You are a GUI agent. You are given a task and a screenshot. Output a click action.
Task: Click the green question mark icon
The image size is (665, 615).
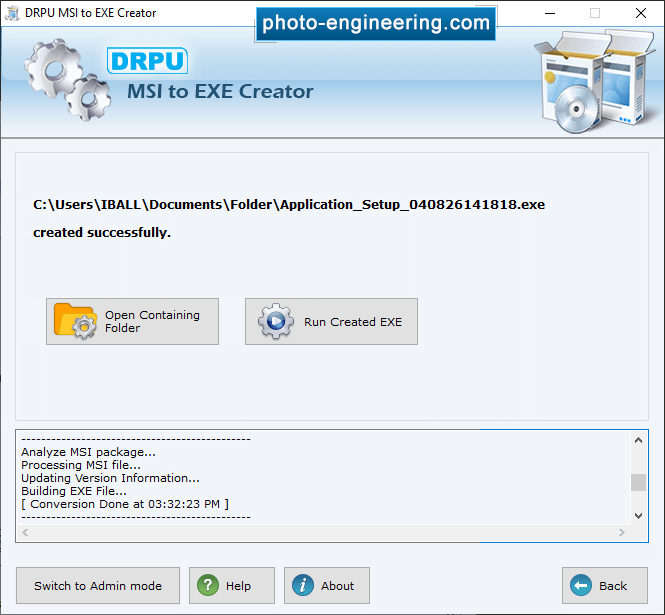208,586
